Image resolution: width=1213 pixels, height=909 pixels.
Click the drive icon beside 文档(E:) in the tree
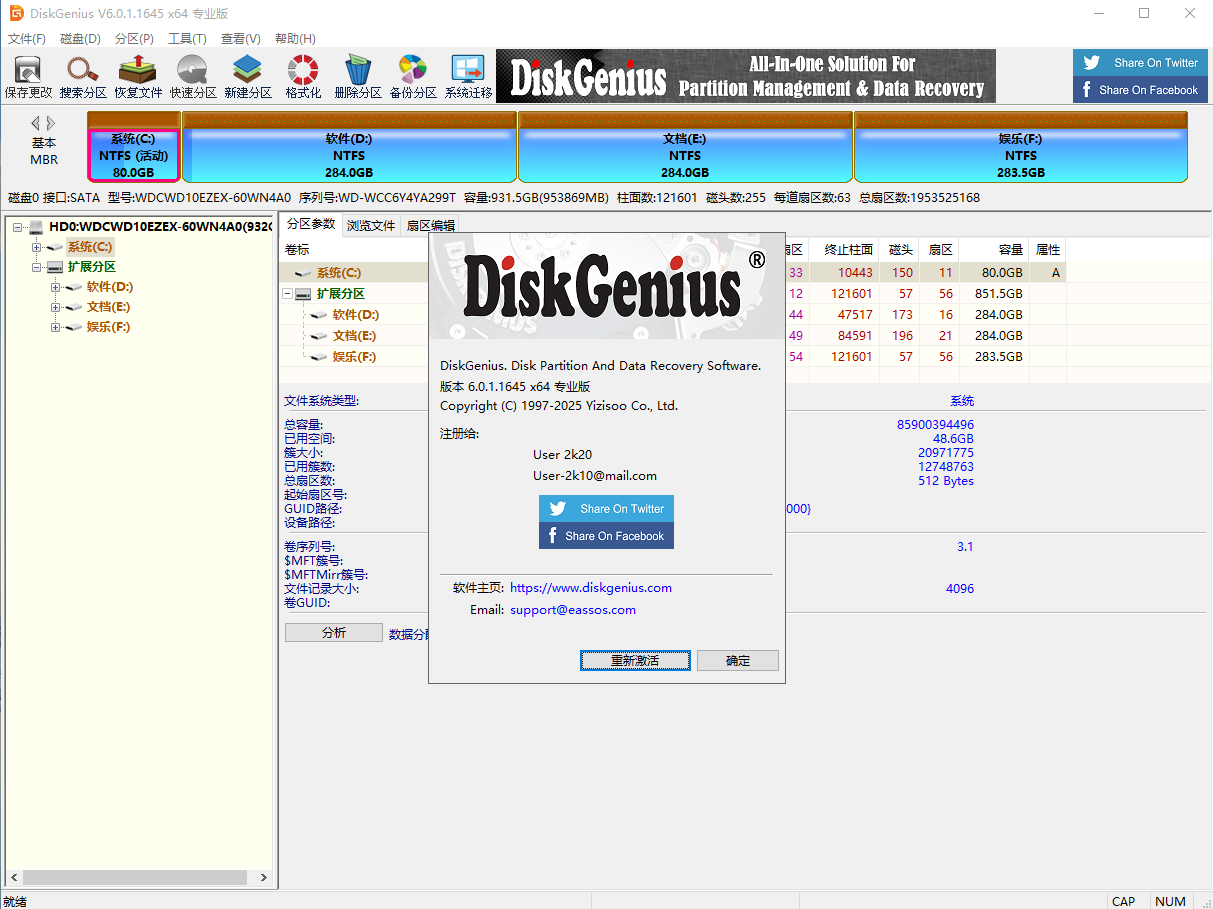point(74,307)
